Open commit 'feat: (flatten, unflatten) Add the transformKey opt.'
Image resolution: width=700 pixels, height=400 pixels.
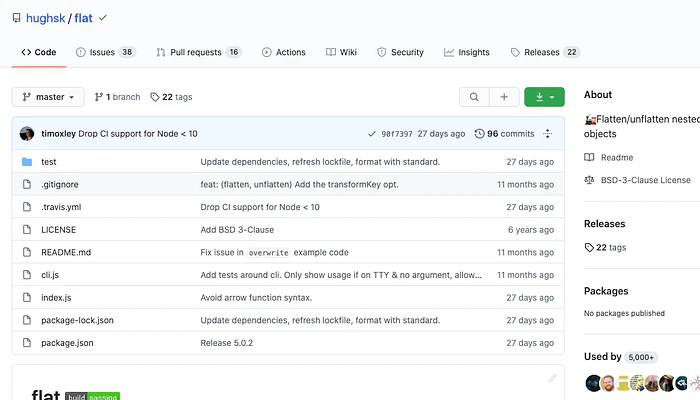300,184
